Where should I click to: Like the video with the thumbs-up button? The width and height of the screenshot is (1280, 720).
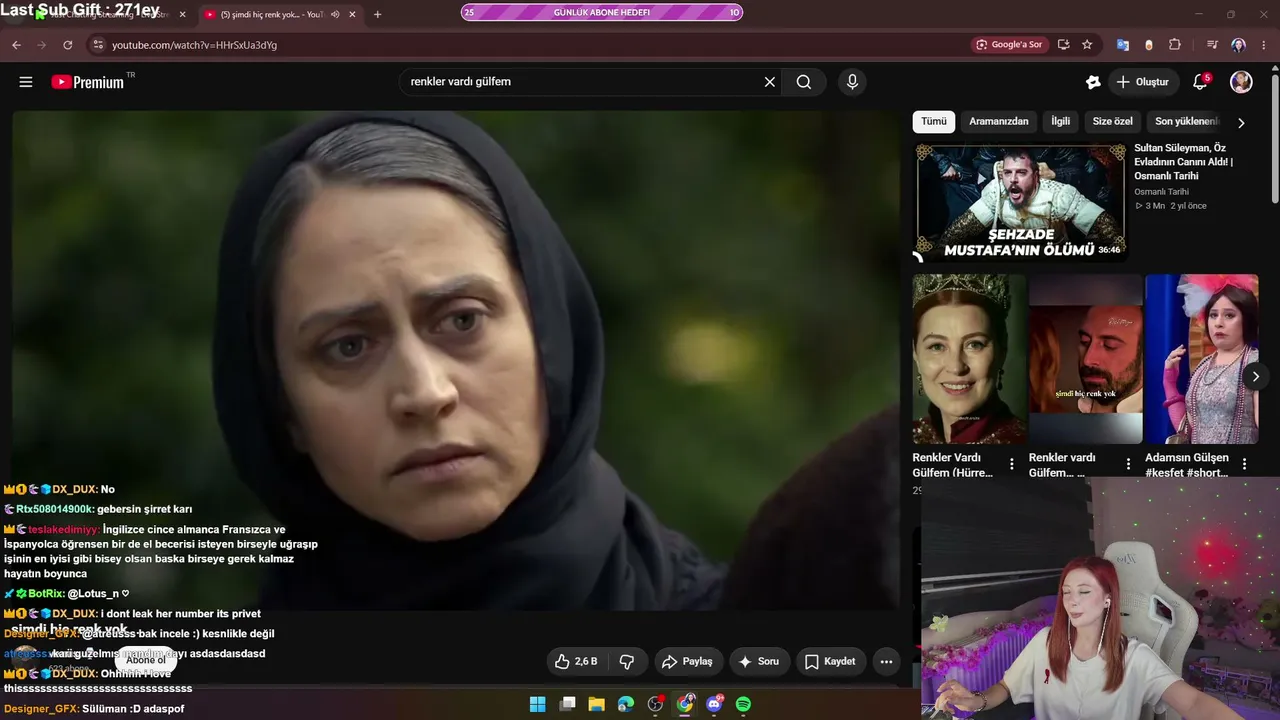coord(576,661)
